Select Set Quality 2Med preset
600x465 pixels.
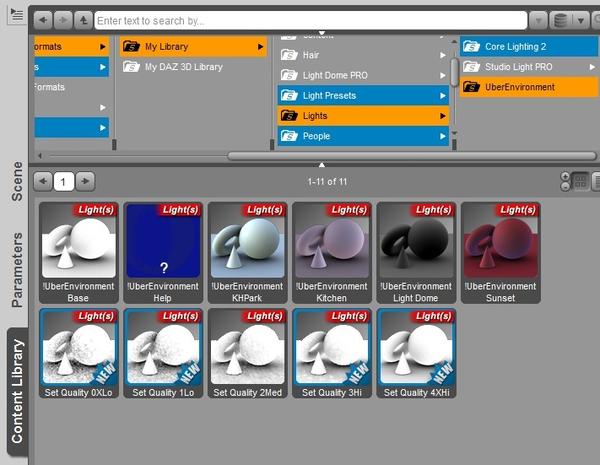pos(248,353)
